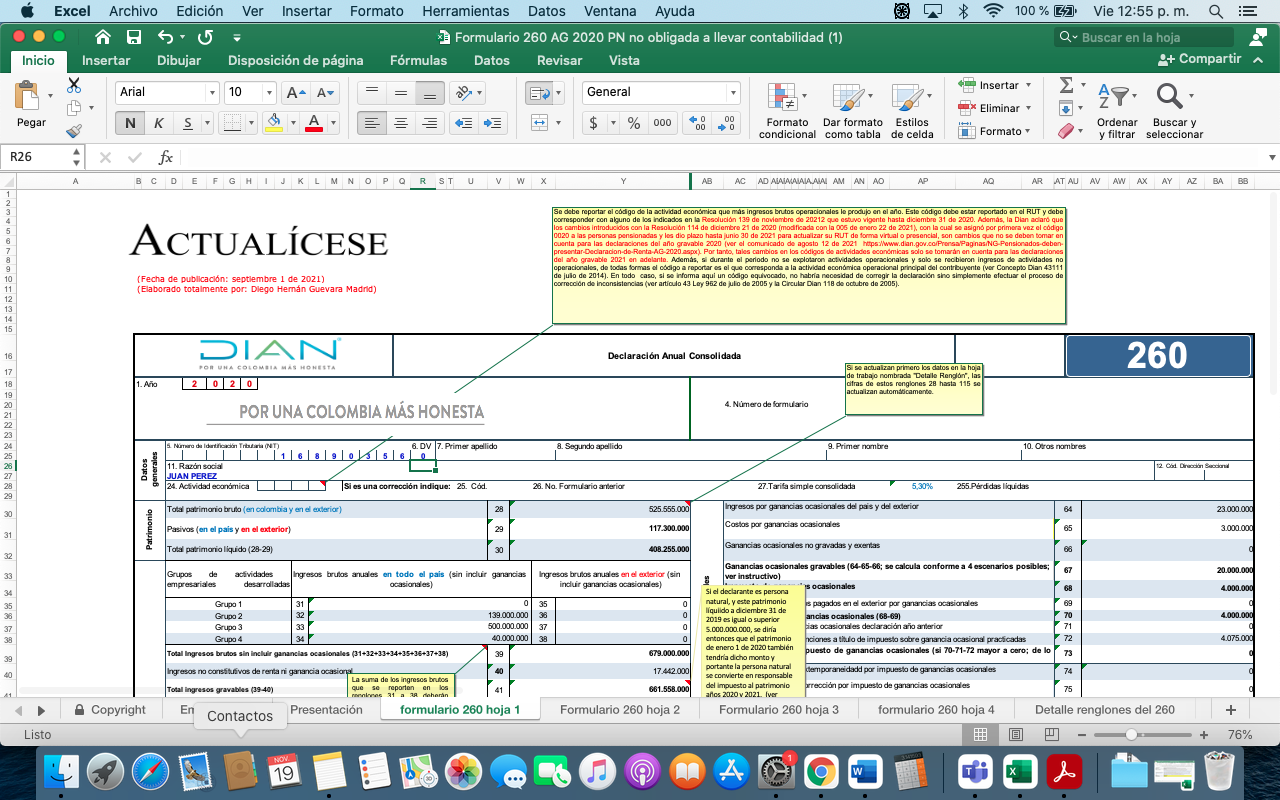Center text horizontally in cell
Viewport: 1280px width, 800px height.
tap(401, 124)
